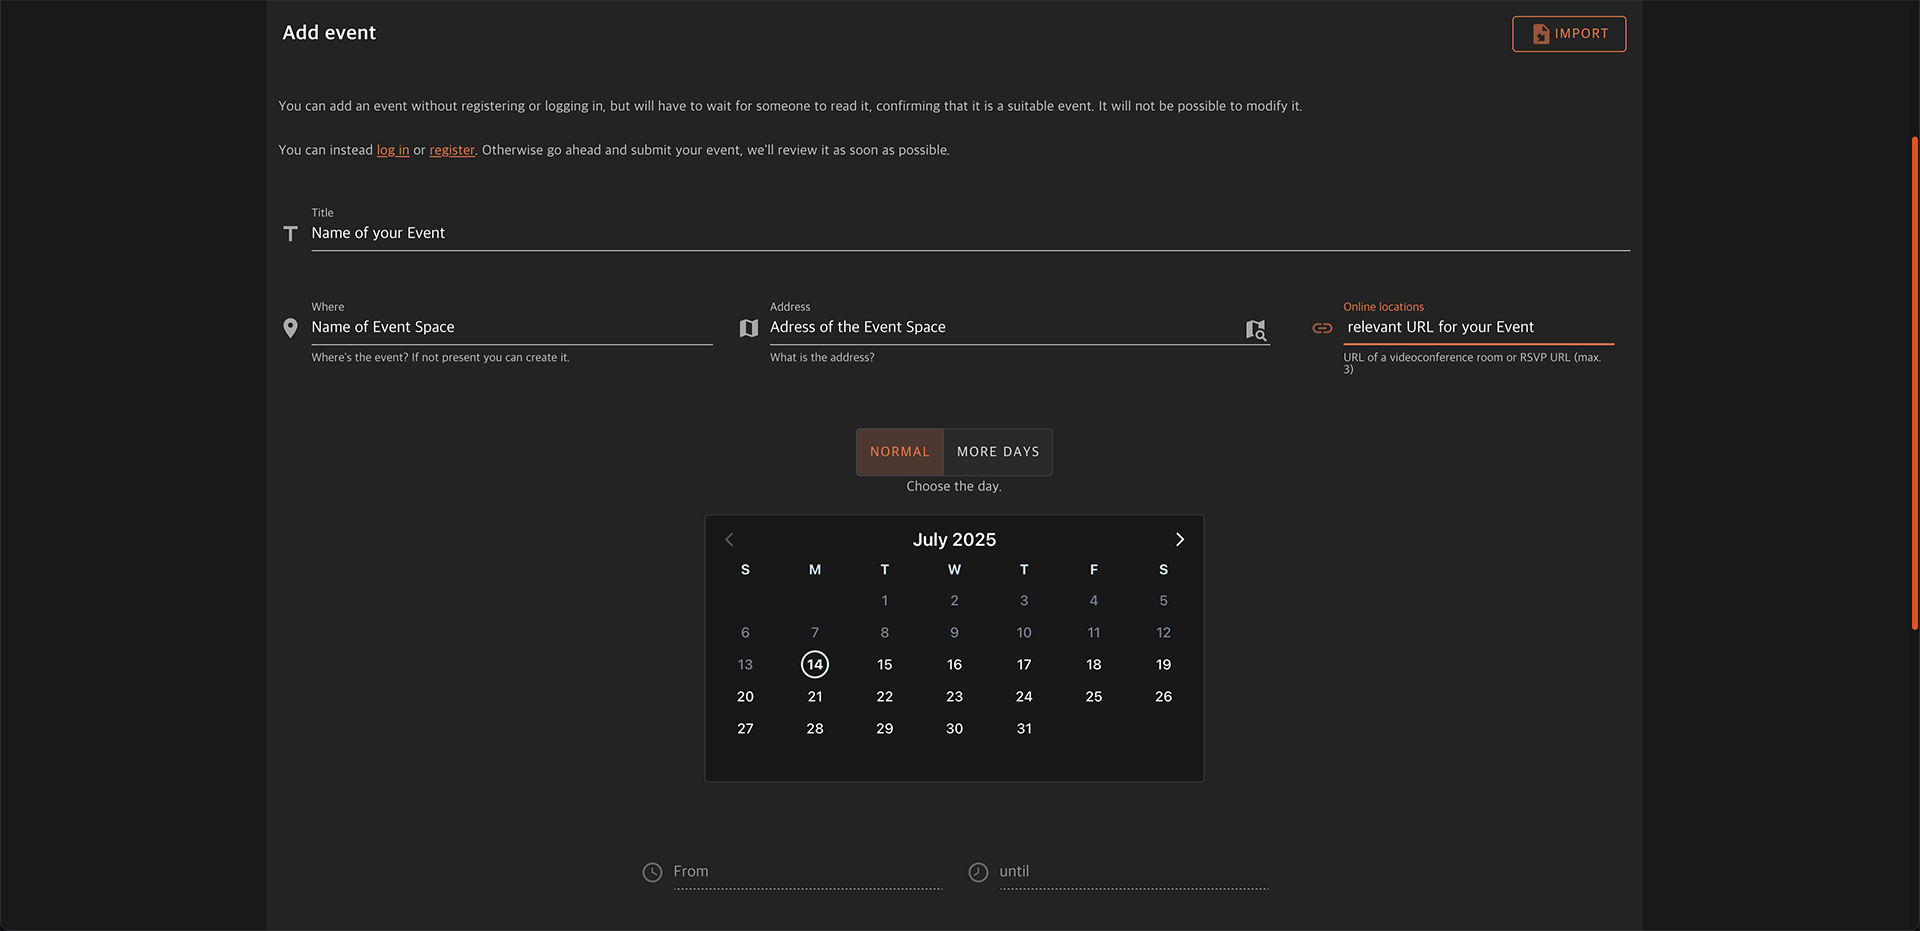Click the title T icon
The image size is (1920, 931).
pos(290,233)
